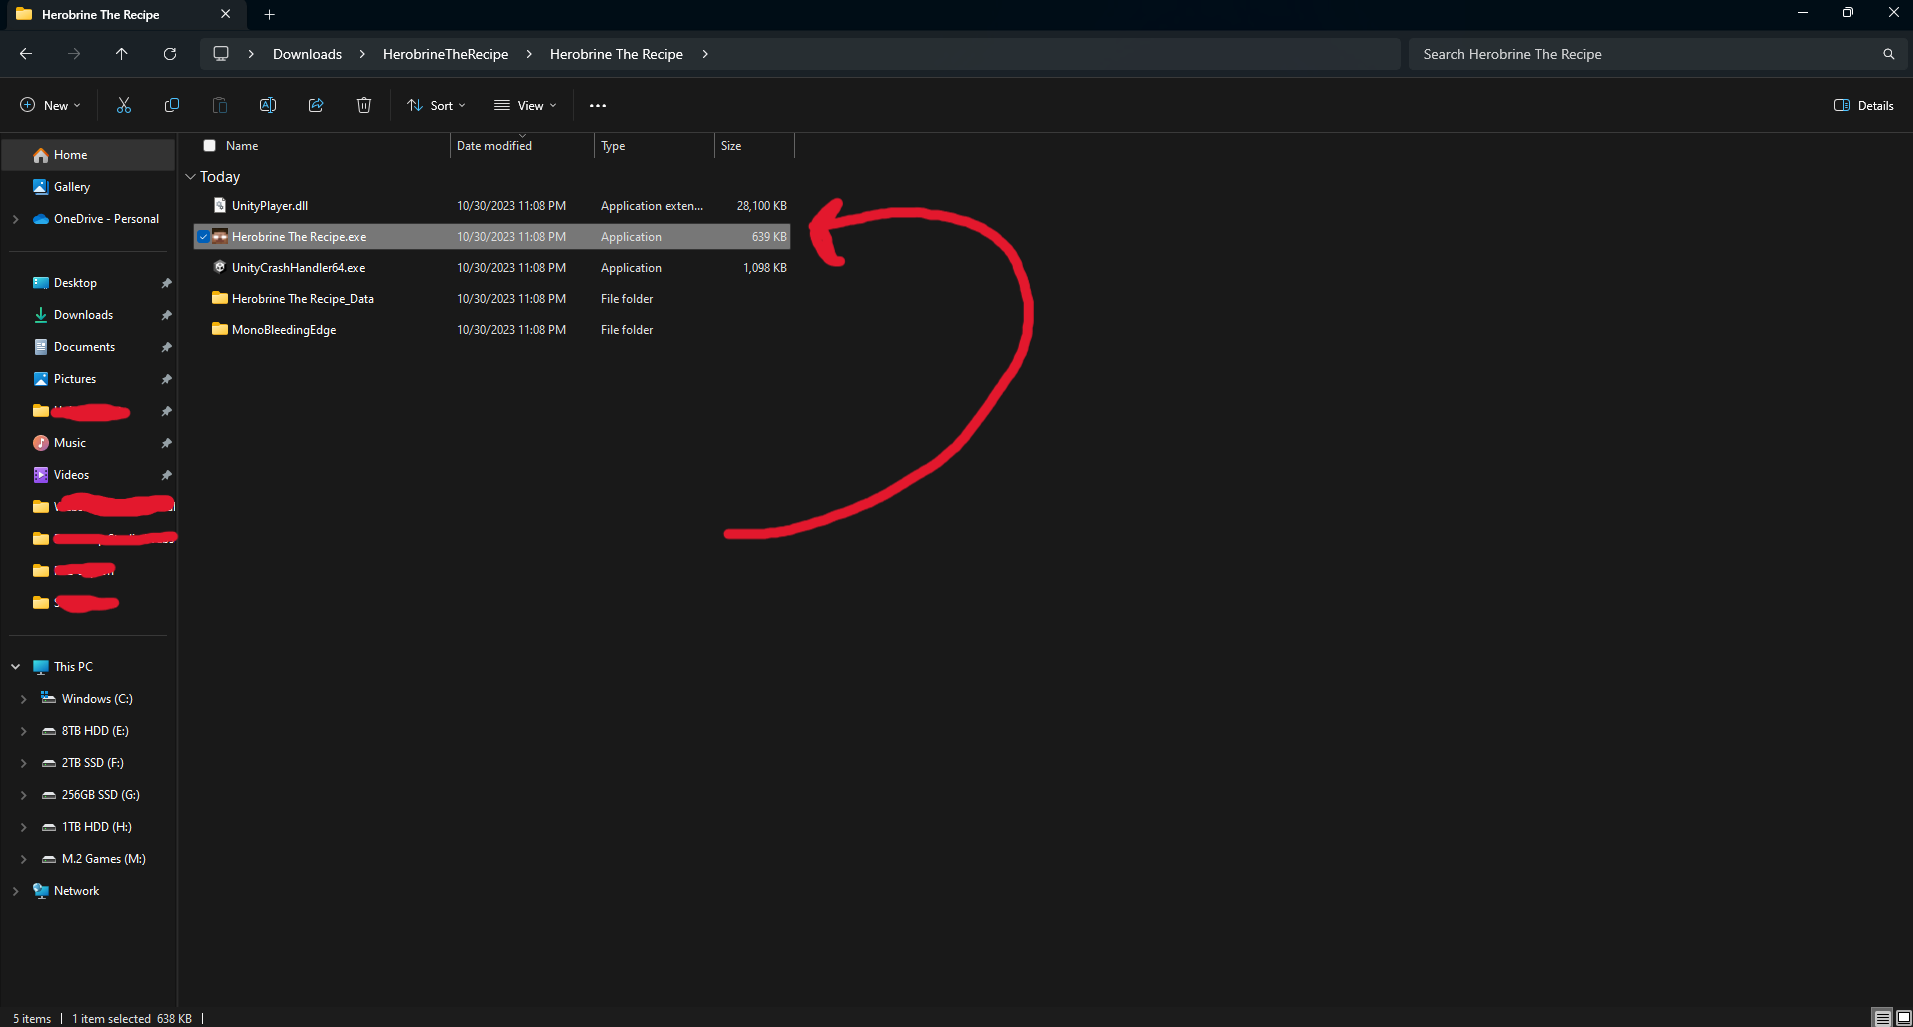Uncheck the Herobrine The Recipe.exe checkbox
Screen dimensions: 1913x1027
click(x=204, y=237)
